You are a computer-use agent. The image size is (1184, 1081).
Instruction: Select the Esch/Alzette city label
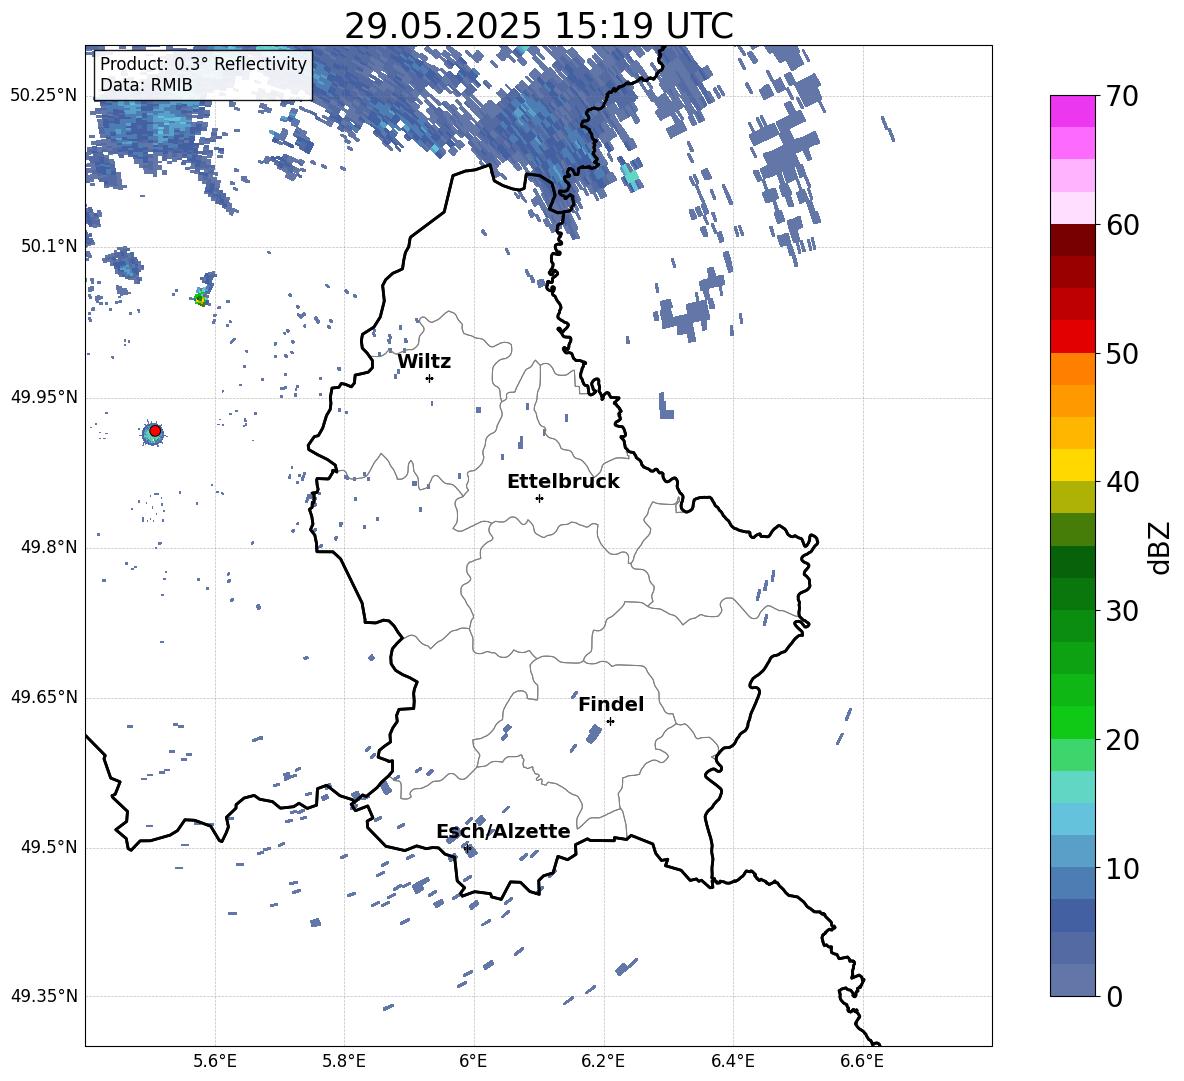[x=503, y=832]
